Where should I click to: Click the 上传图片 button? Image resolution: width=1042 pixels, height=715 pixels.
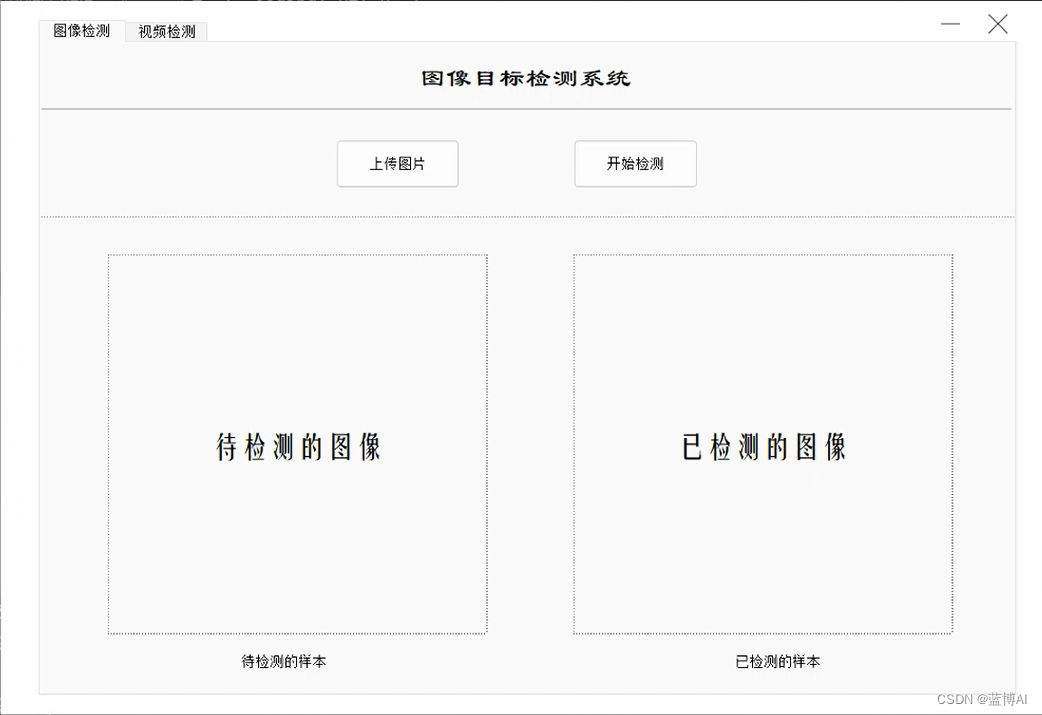pyautogui.click(x=397, y=163)
